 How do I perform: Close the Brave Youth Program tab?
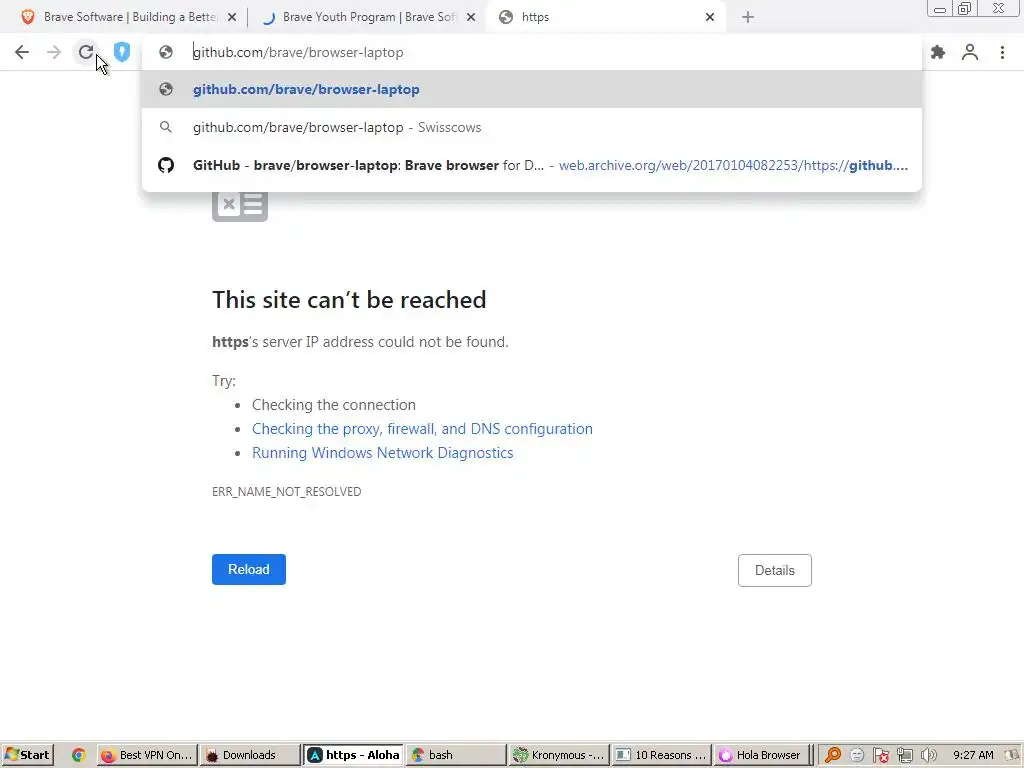[x=471, y=17]
